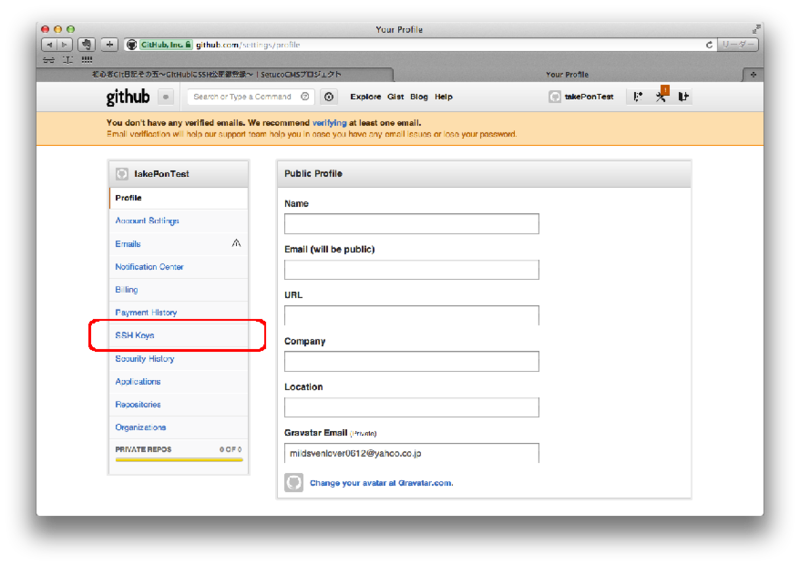Click the sign out icon
800x566 pixels.
pos(683,96)
